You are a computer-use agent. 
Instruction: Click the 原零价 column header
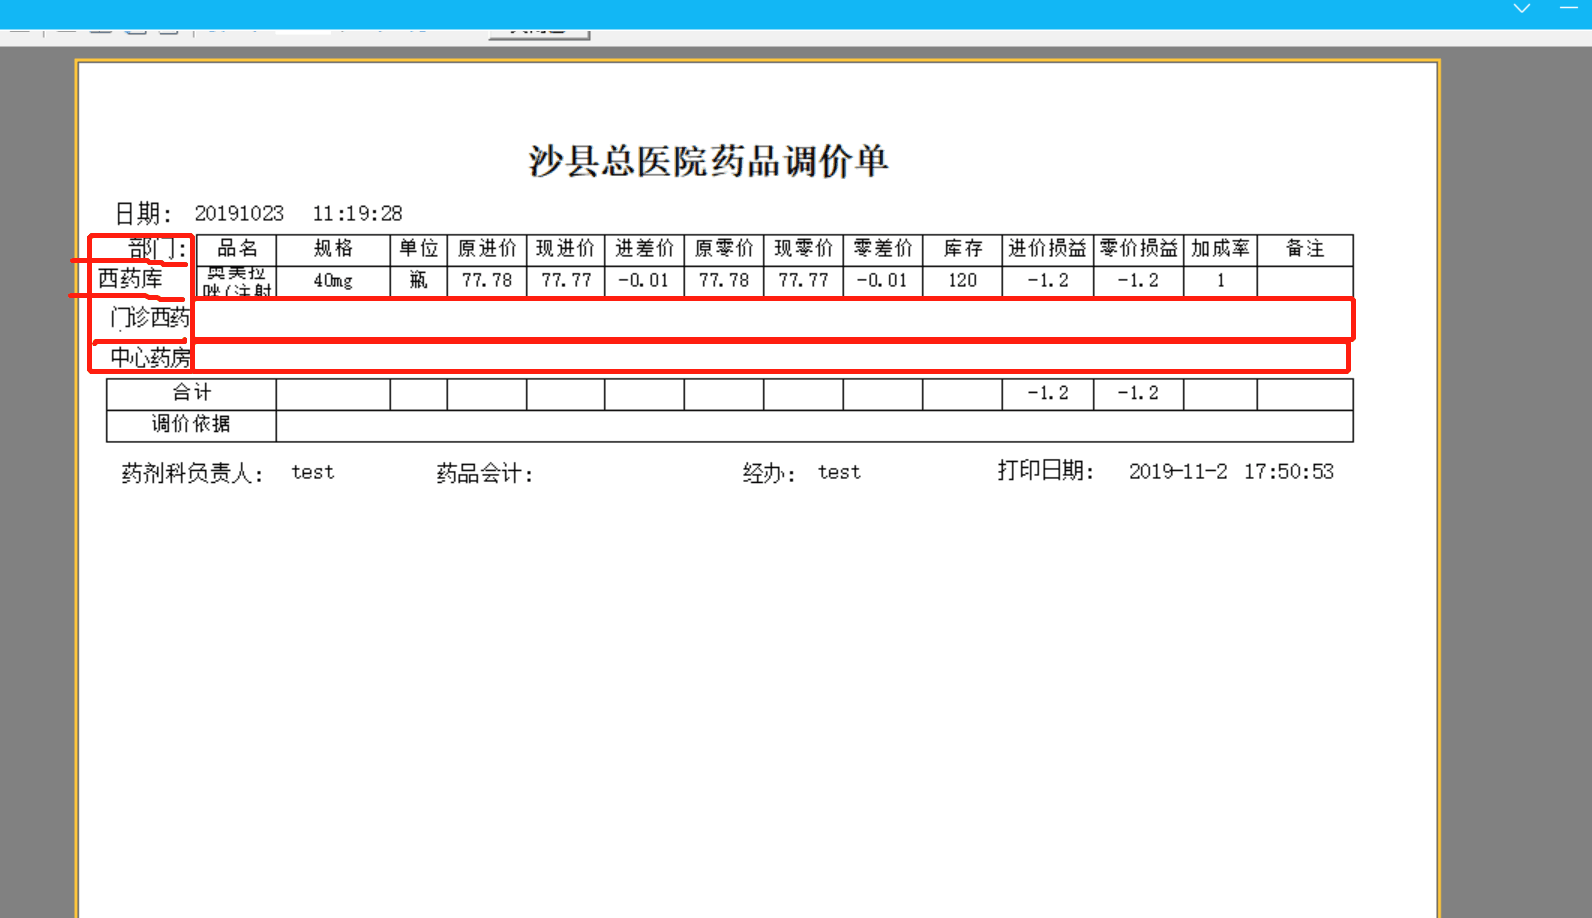pyautogui.click(x=724, y=249)
